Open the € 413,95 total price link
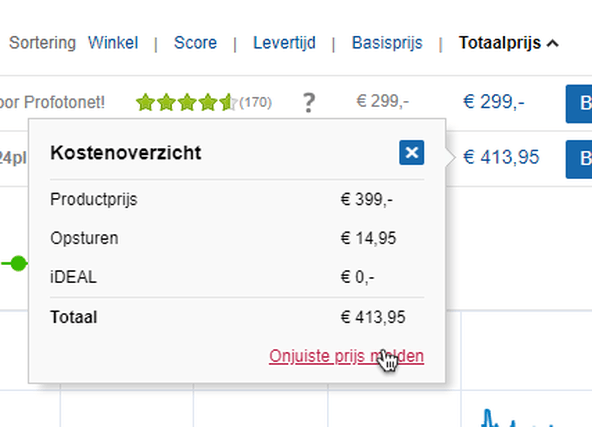 [x=501, y=157]
